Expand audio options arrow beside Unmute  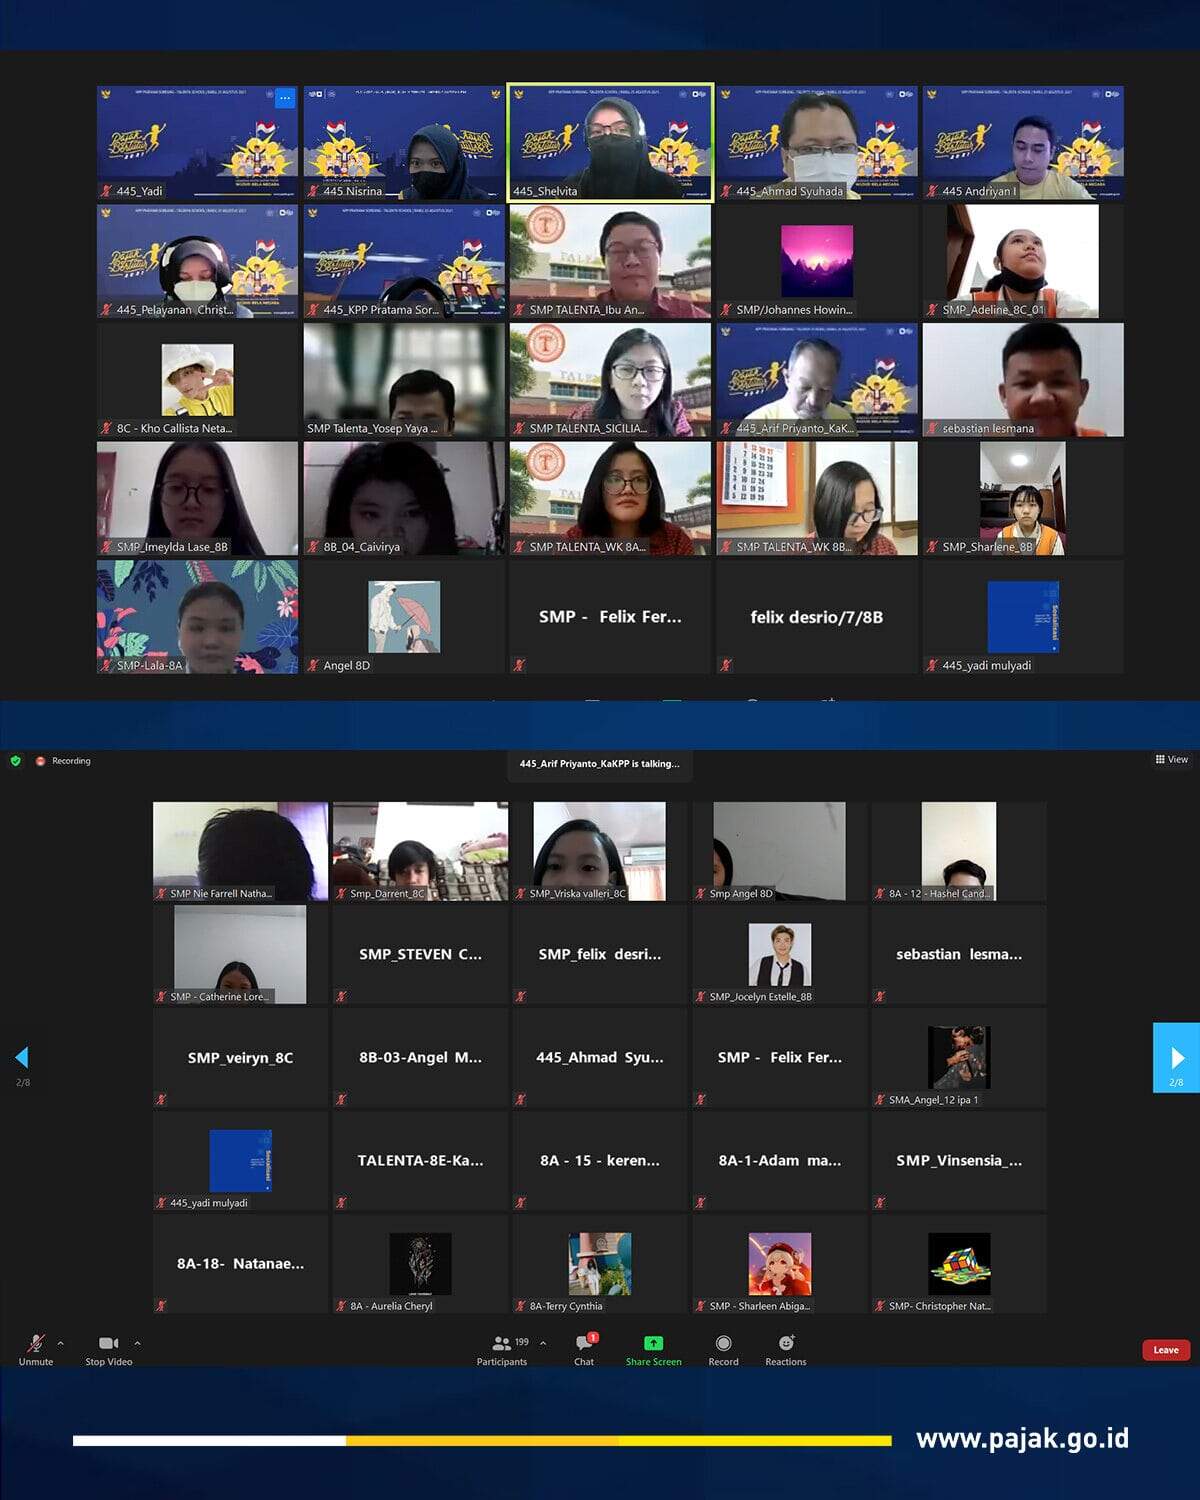(61, 1343)
